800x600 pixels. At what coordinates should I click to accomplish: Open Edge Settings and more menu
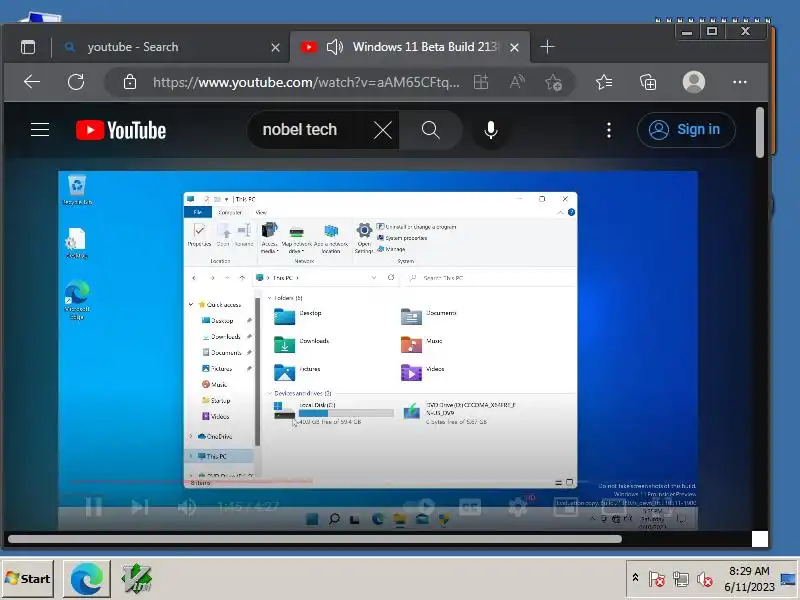point(740,82)
